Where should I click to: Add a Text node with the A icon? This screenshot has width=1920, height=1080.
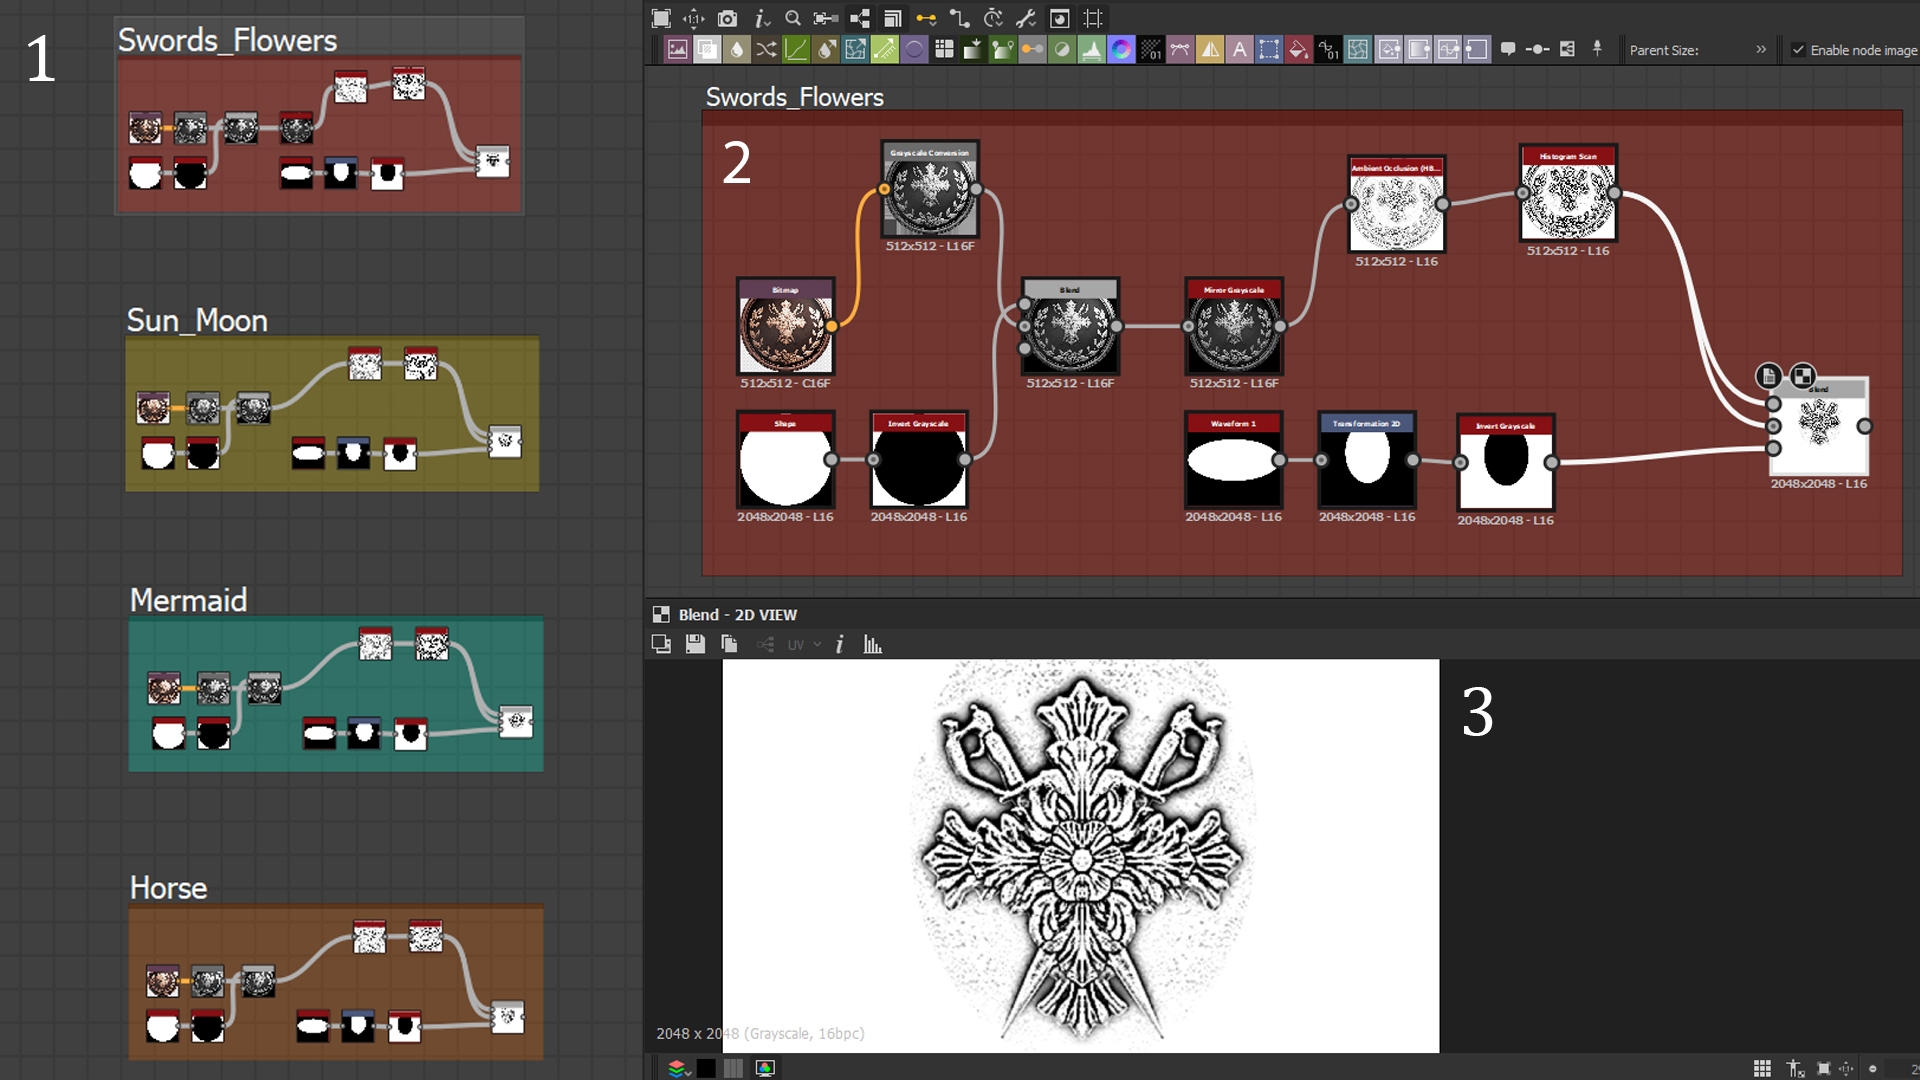[1239, 49]
